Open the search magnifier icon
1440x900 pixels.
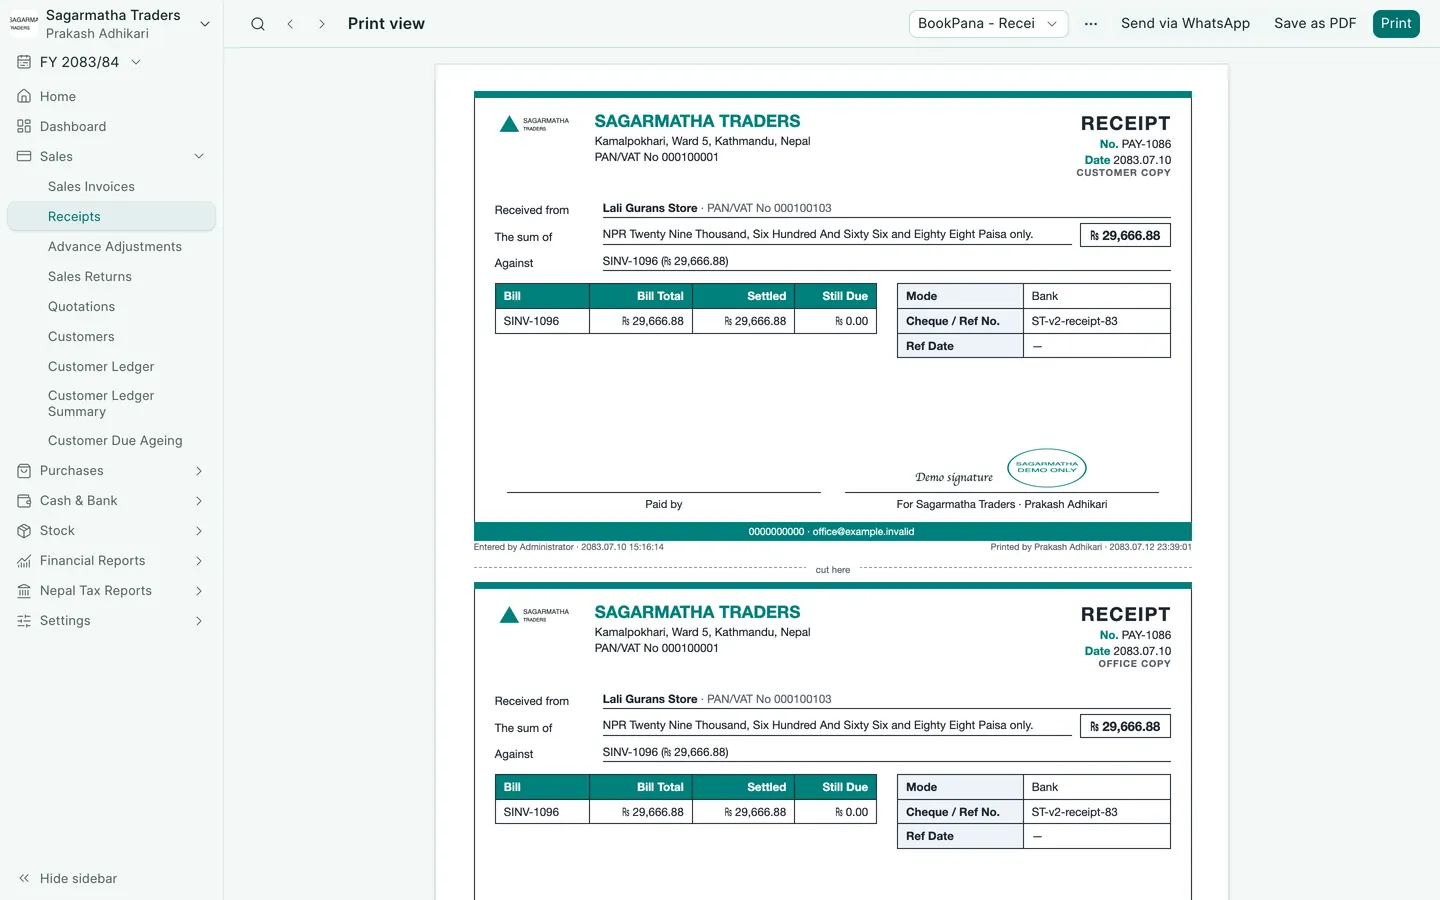pos(258,24)
